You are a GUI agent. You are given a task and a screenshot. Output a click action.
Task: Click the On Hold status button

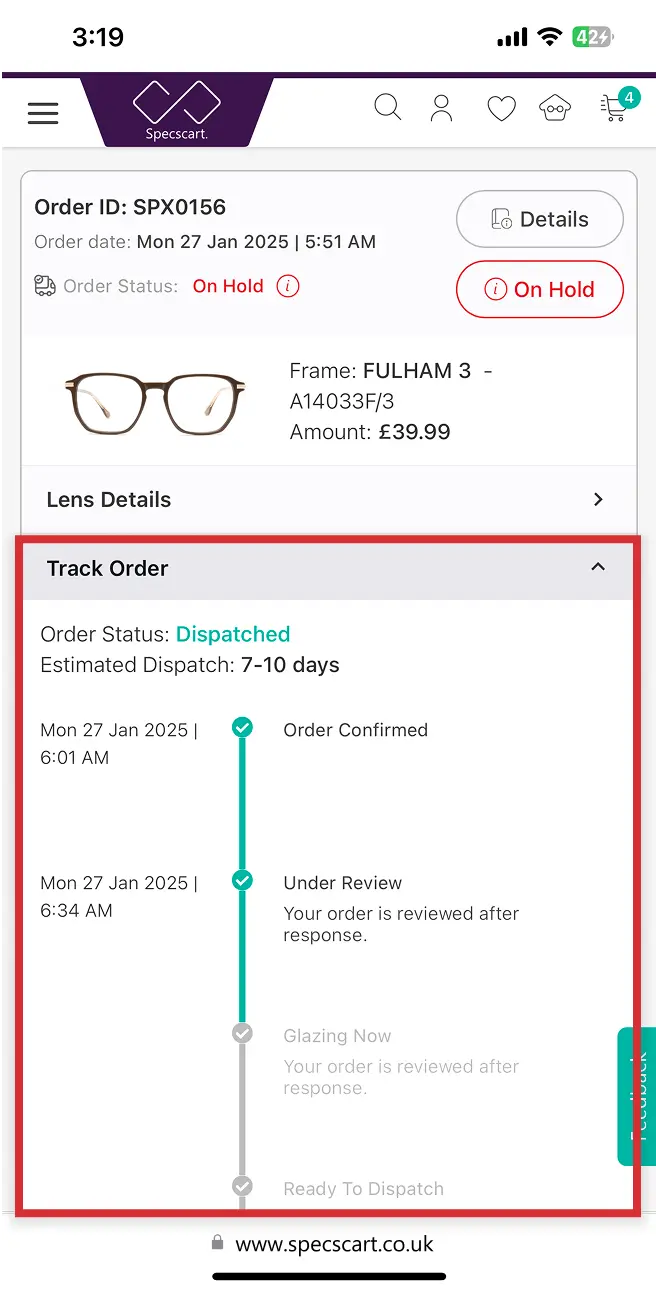pos(539,289)
